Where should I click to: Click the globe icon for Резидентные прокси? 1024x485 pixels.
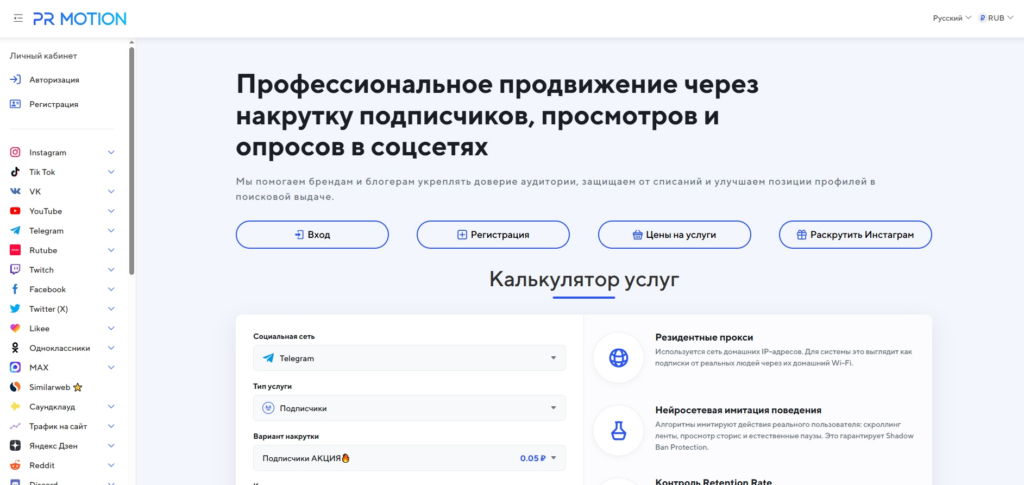point(618,358)
